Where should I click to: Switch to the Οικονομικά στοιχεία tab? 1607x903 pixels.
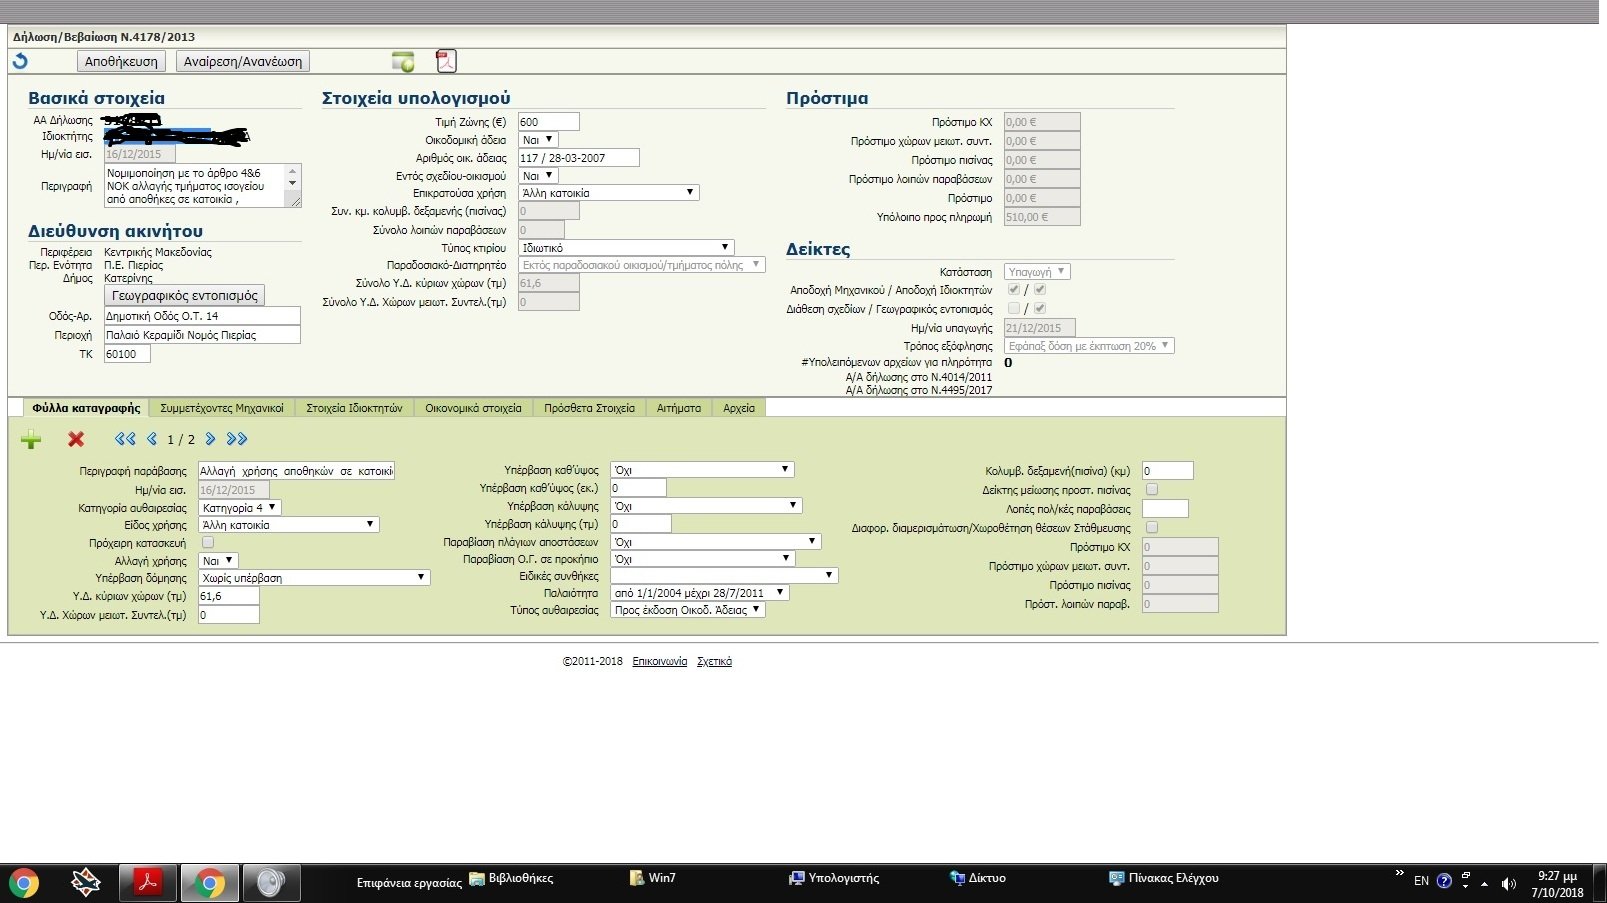coord(473,408)
